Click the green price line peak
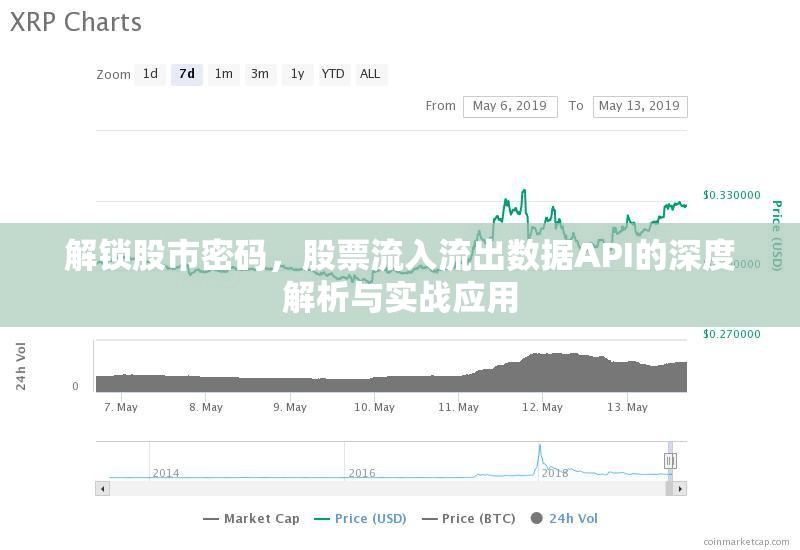 524,192
